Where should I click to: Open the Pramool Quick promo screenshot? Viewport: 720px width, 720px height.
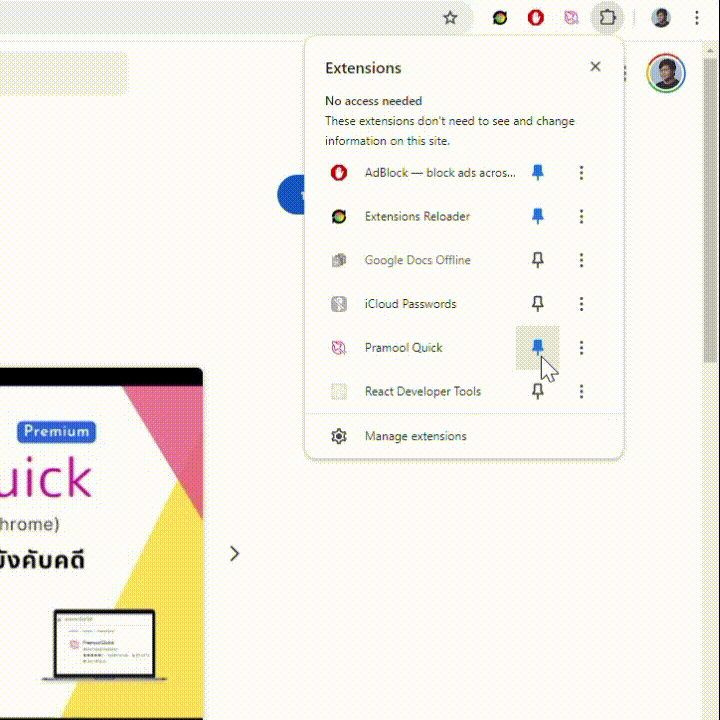click(101, 543)
